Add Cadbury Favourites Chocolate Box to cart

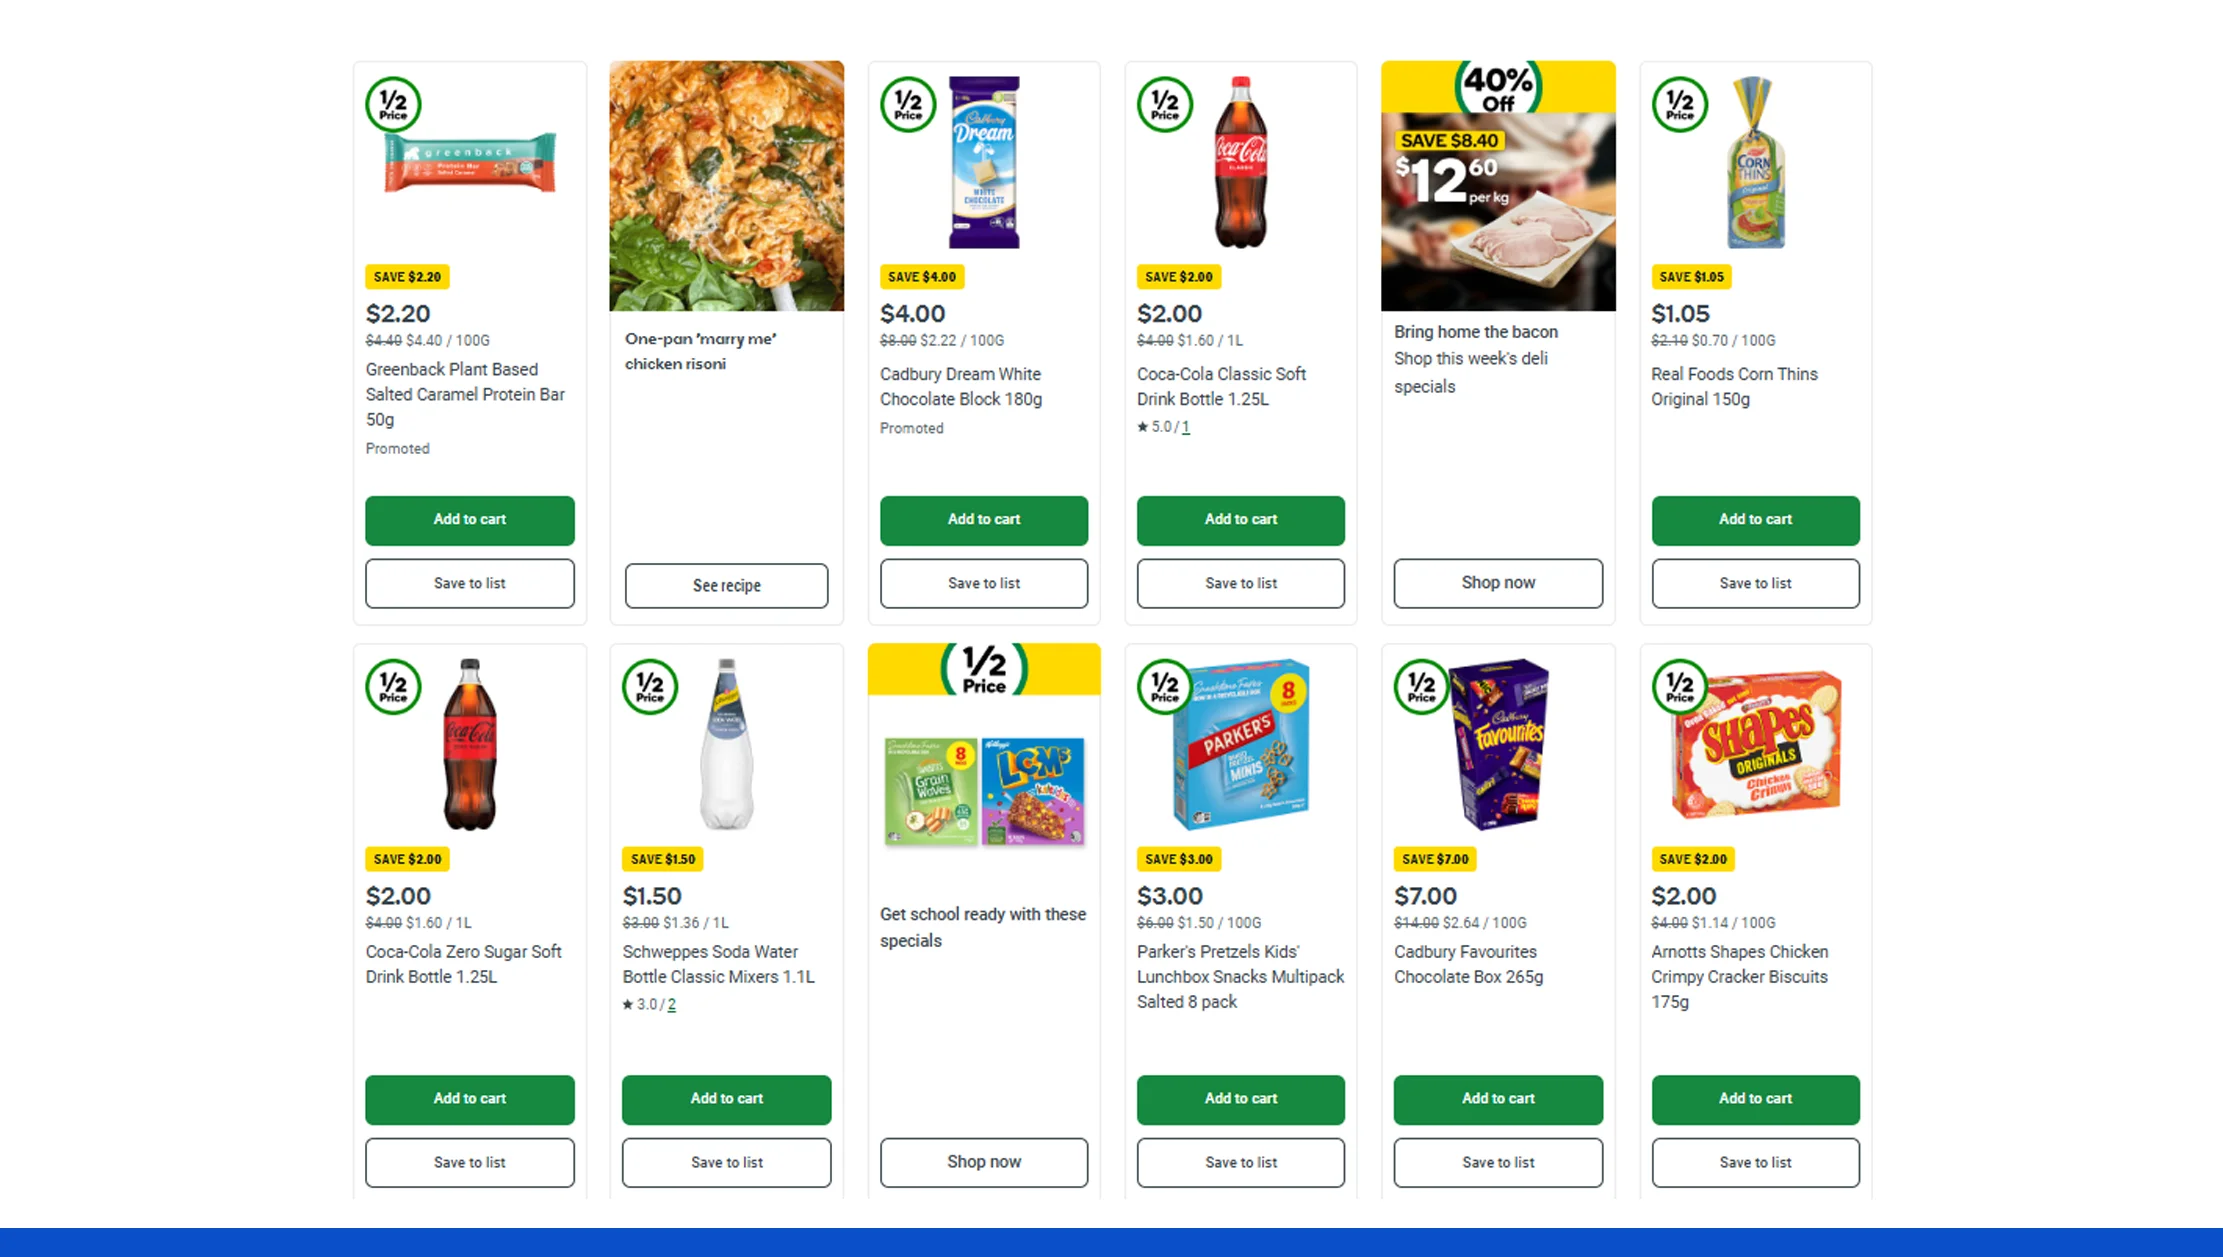tap(1497, 1099)
